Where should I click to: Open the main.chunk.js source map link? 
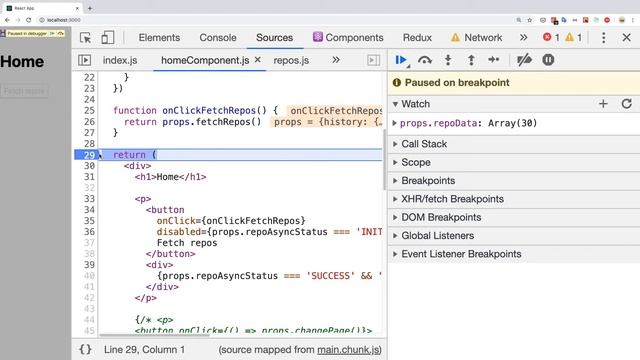click(349, 350)
